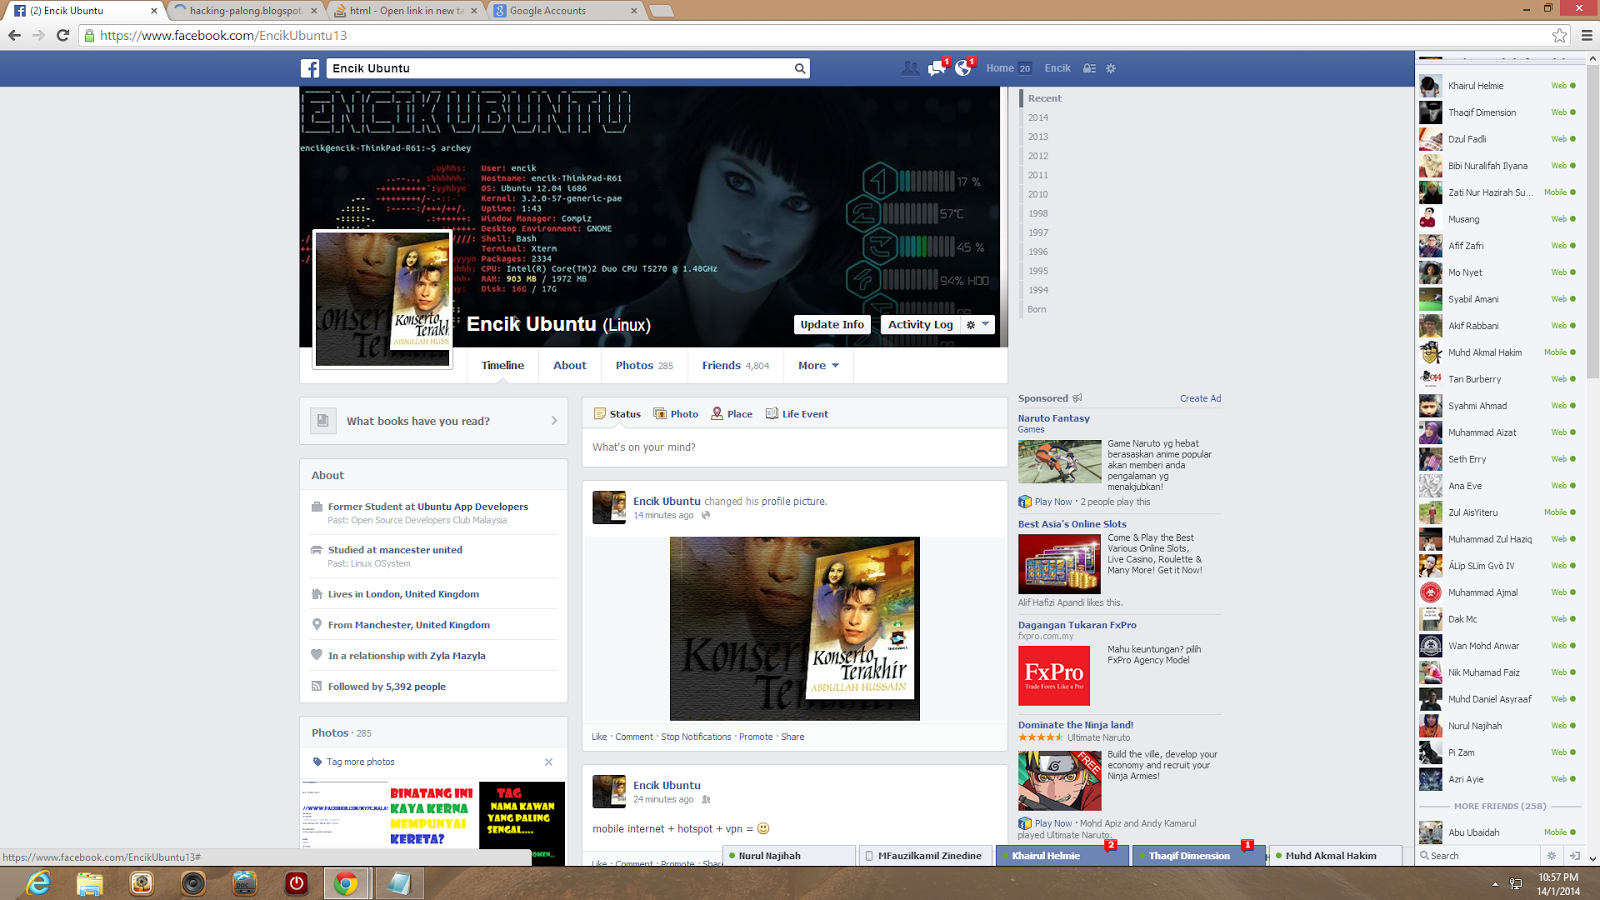The height and width of the screenshot is (900, 1600).
Task: Select the Photo composer option
Action: 676,414
